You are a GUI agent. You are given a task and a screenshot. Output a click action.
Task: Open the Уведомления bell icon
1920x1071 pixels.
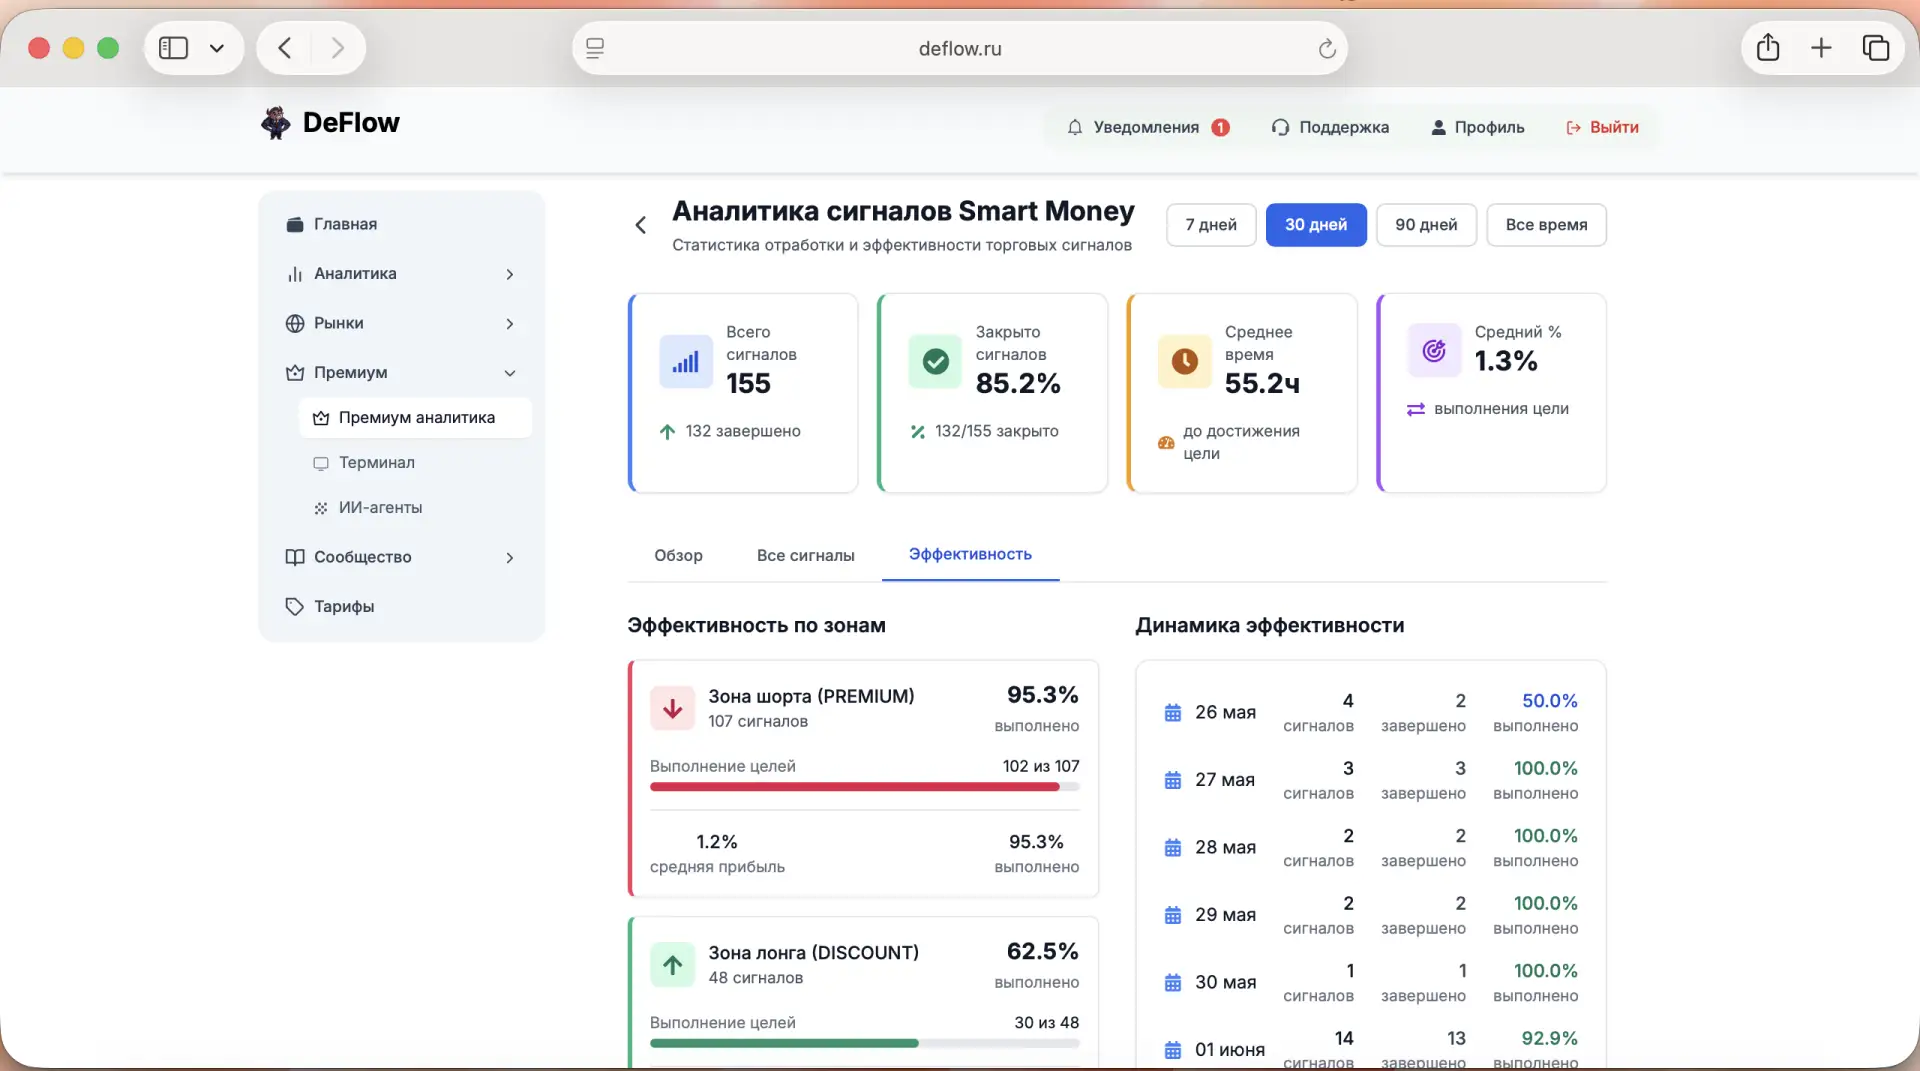pyautogui.click(x=1075, y=127)
